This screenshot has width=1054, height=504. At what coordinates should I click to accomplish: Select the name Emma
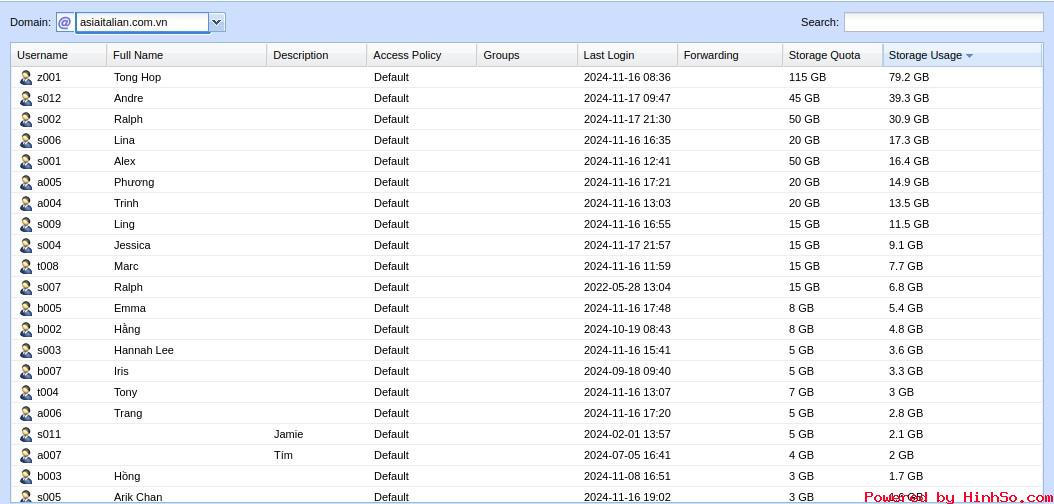[130, 308]
